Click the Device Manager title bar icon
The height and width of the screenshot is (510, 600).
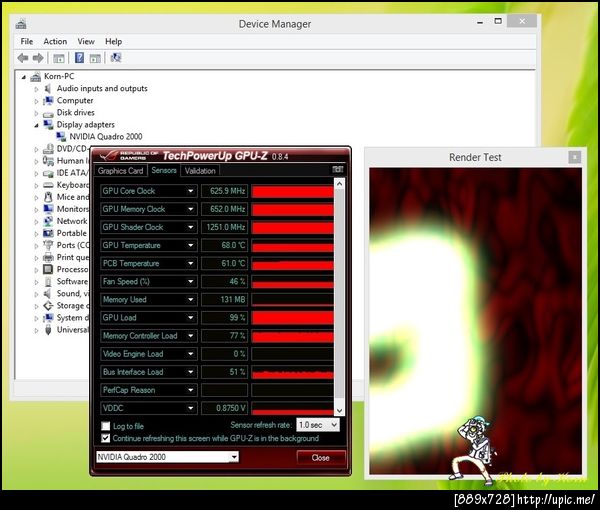click(21, 24)
